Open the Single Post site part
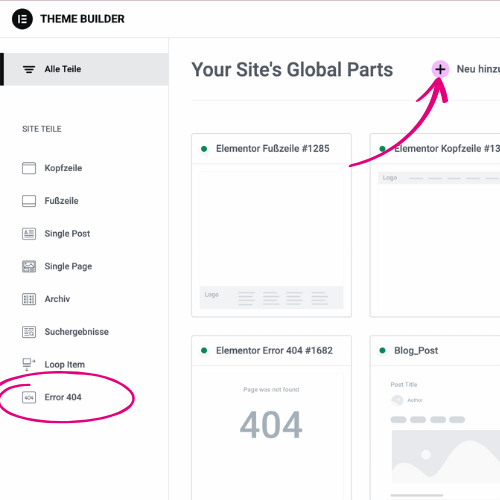This screenshot has width=500, height=500. [x=67, y=234]
